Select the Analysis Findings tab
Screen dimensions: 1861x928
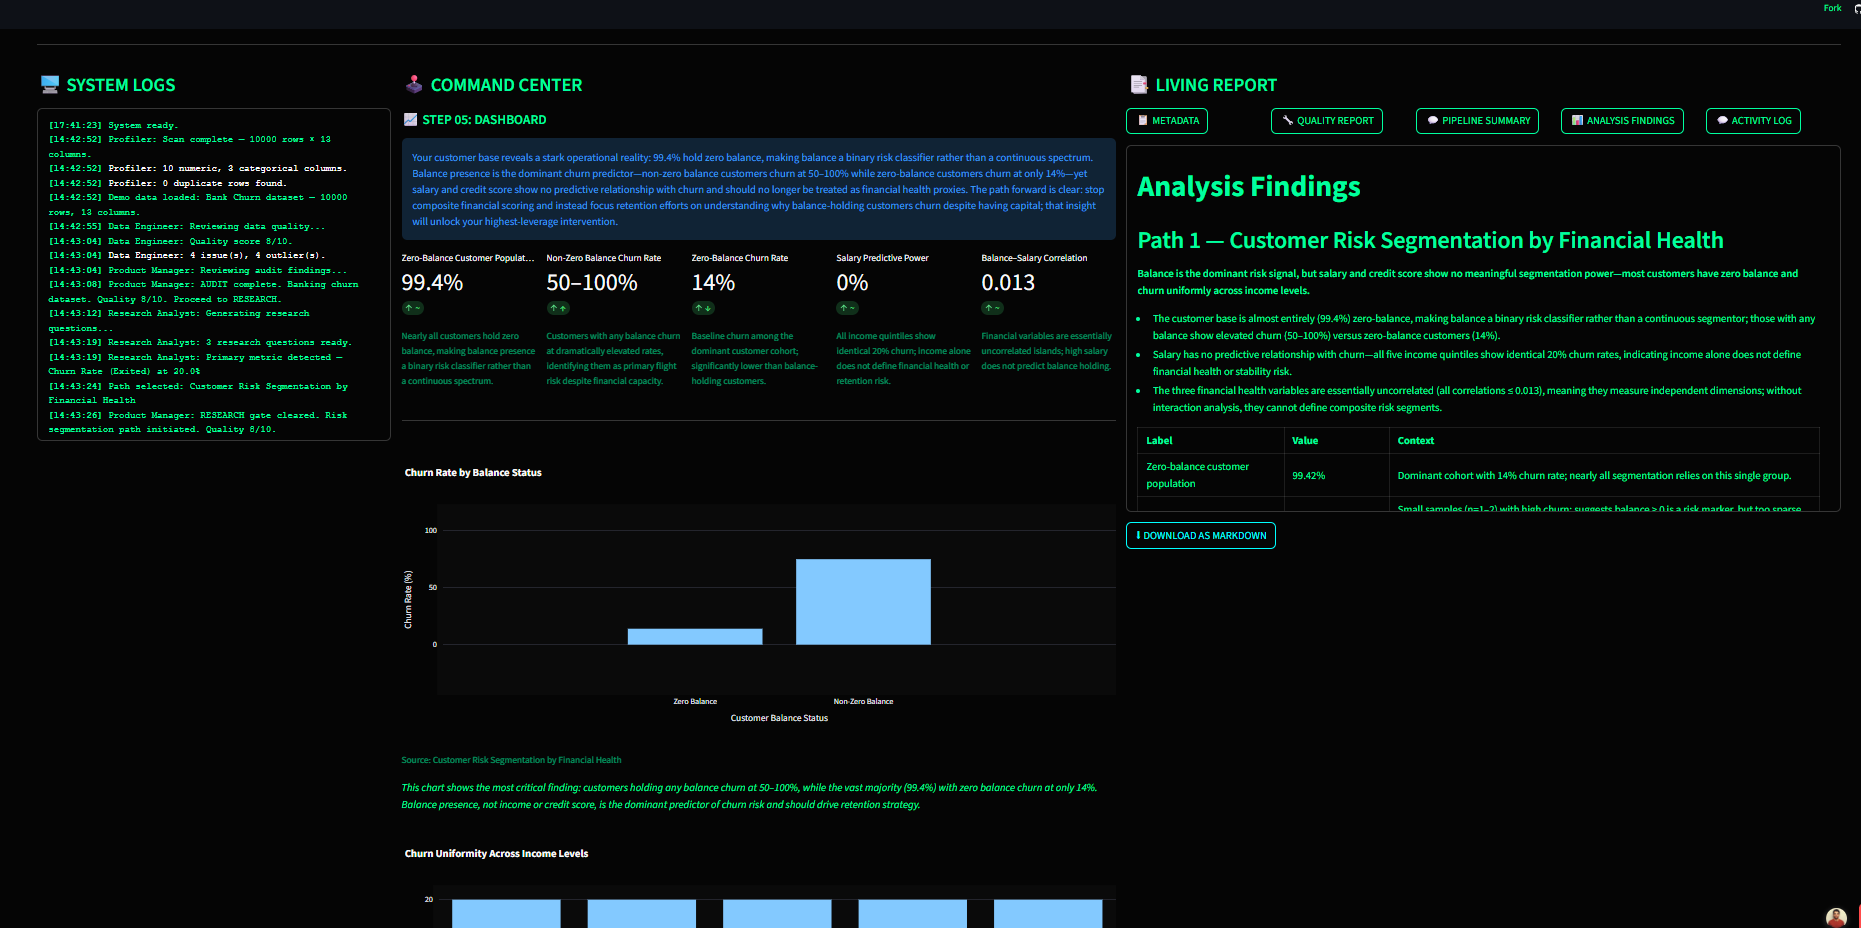tap(1622, 121)
